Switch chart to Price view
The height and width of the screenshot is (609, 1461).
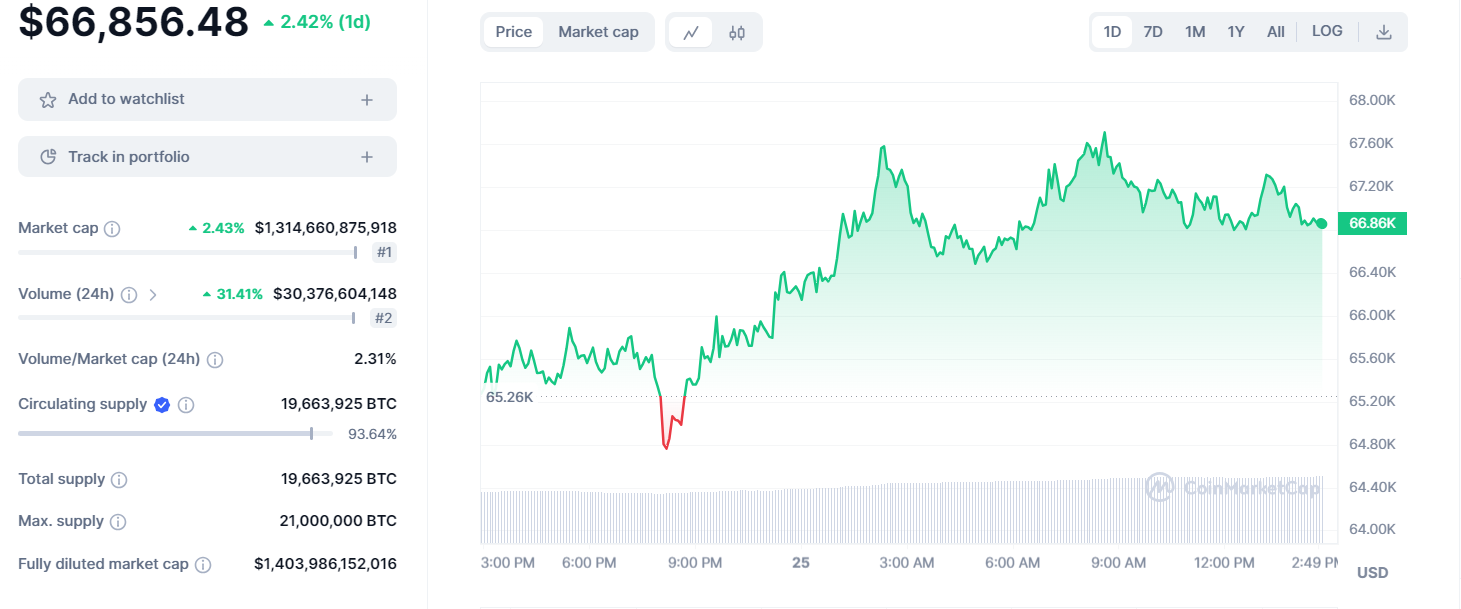[514, 32]
